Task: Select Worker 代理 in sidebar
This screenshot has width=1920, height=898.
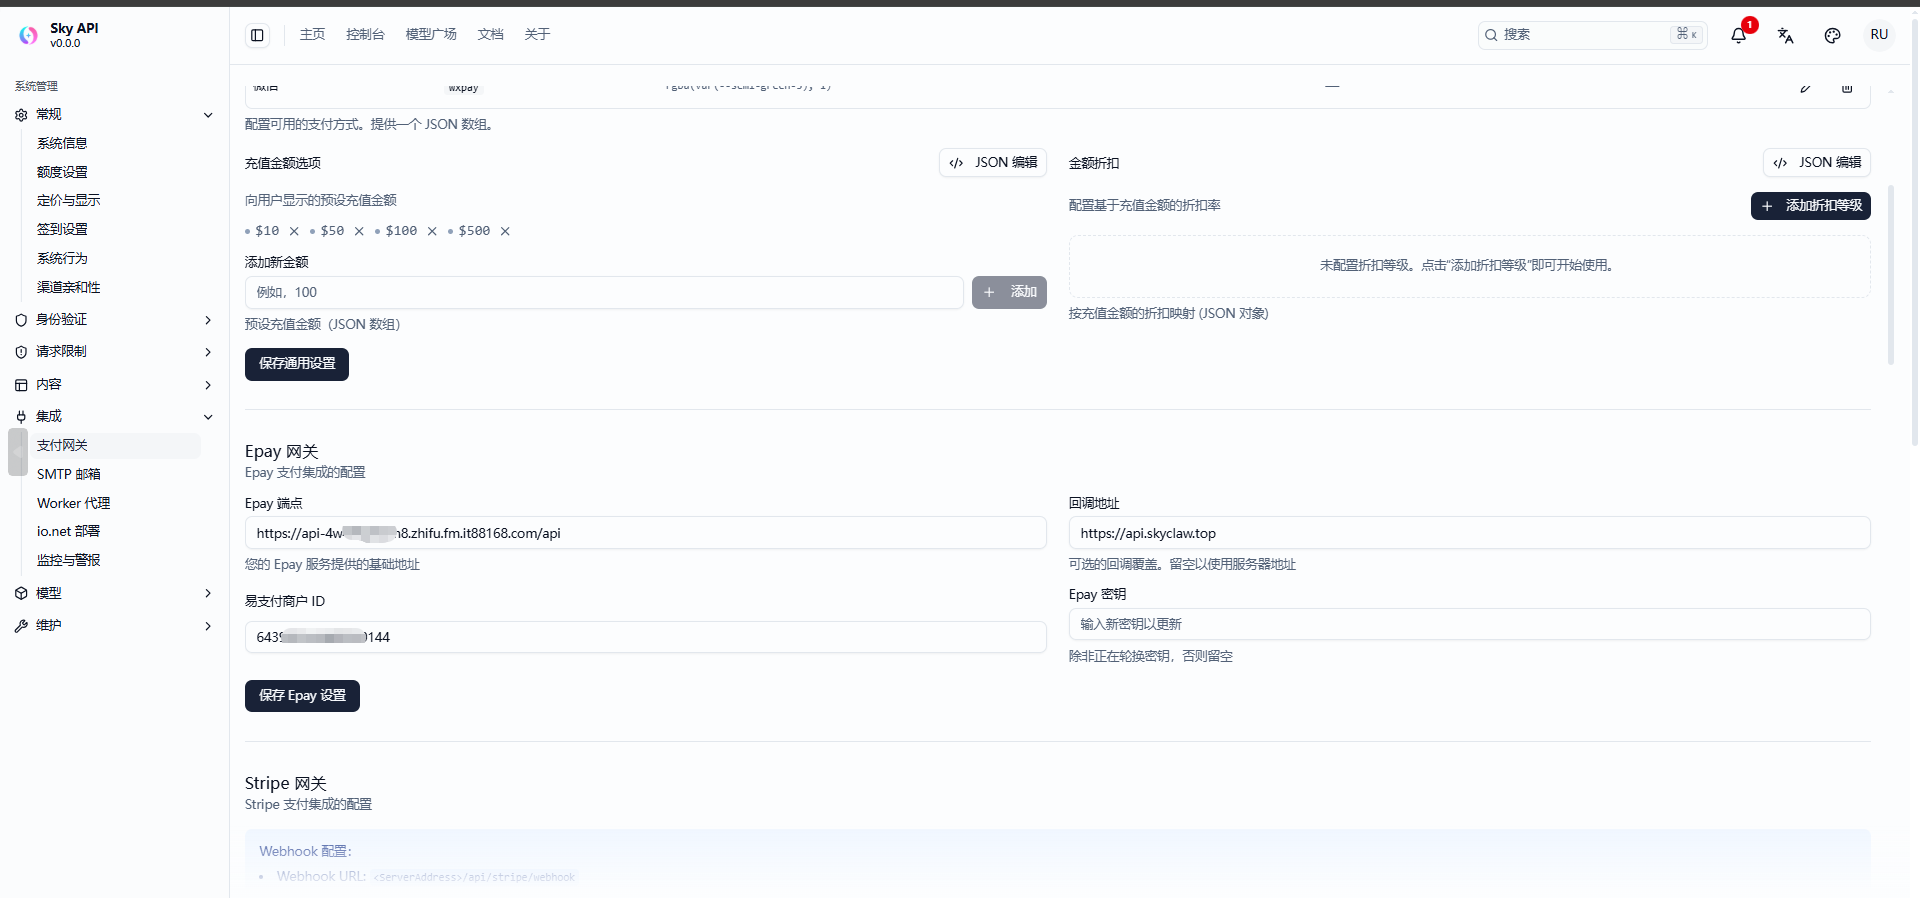Action: pos(74,504)
